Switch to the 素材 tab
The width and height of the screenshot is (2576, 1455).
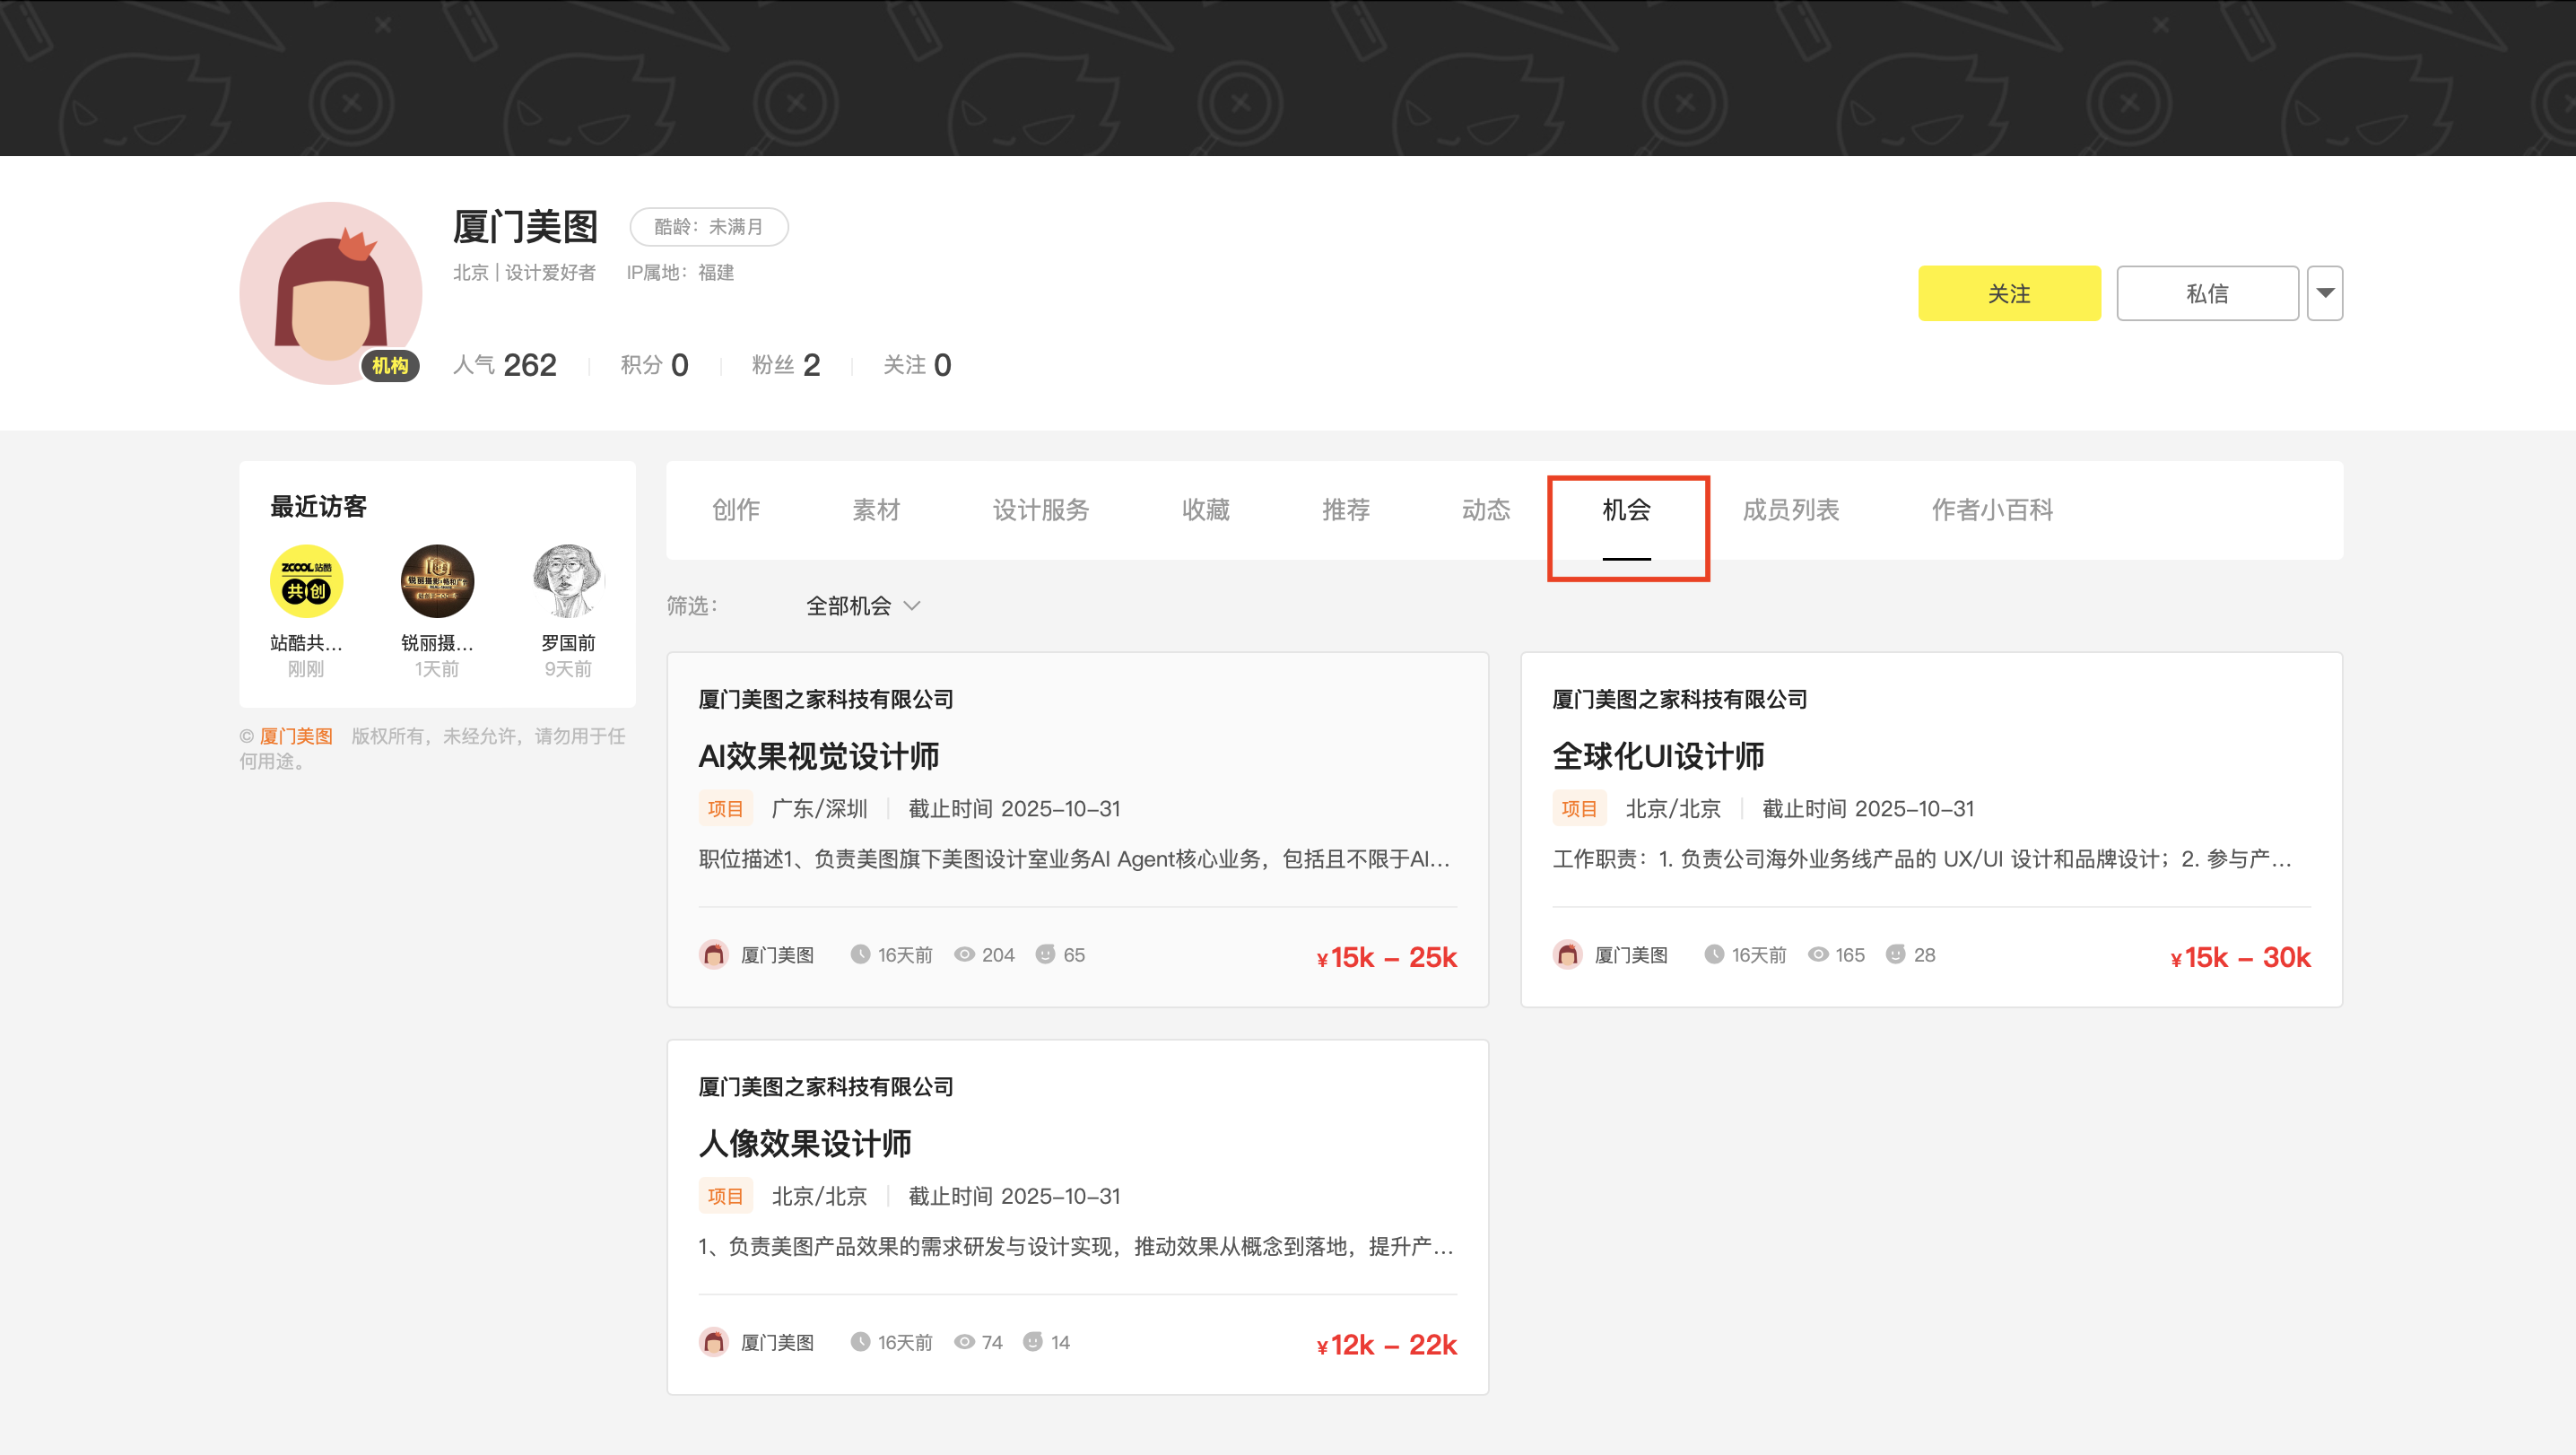click(876, 510)
